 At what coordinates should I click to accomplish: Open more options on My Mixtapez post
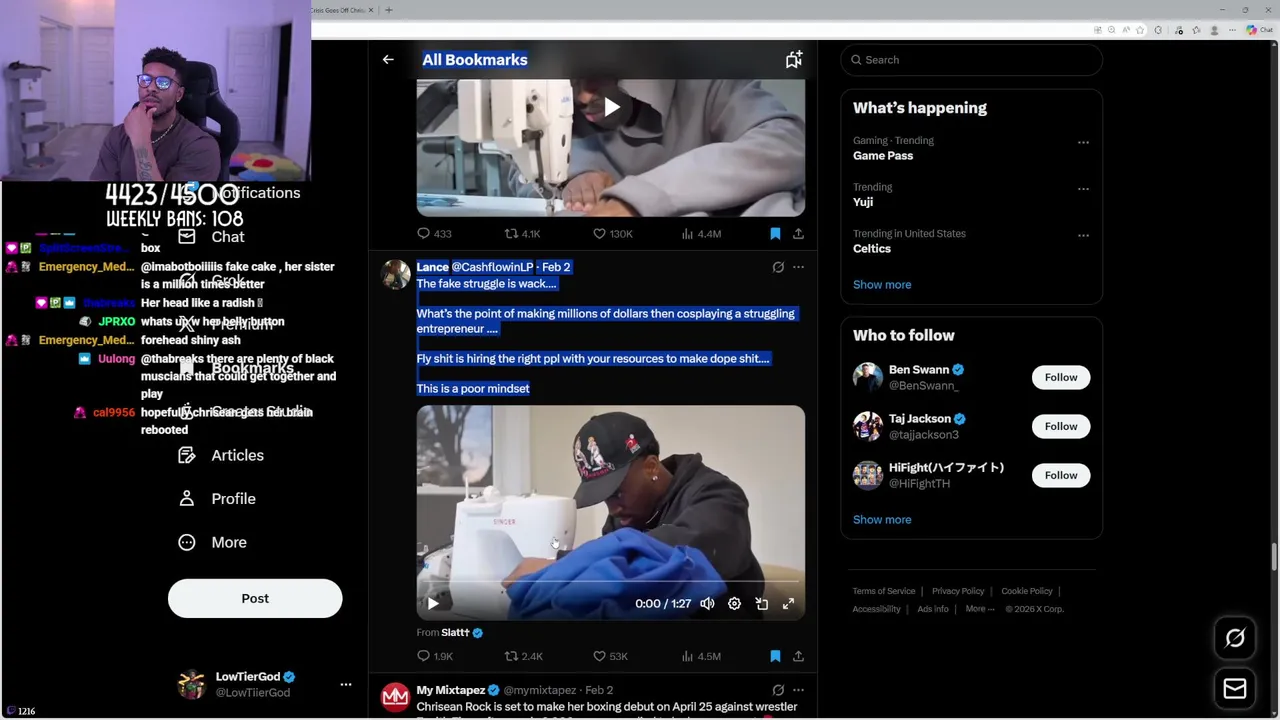click(798, 690)
